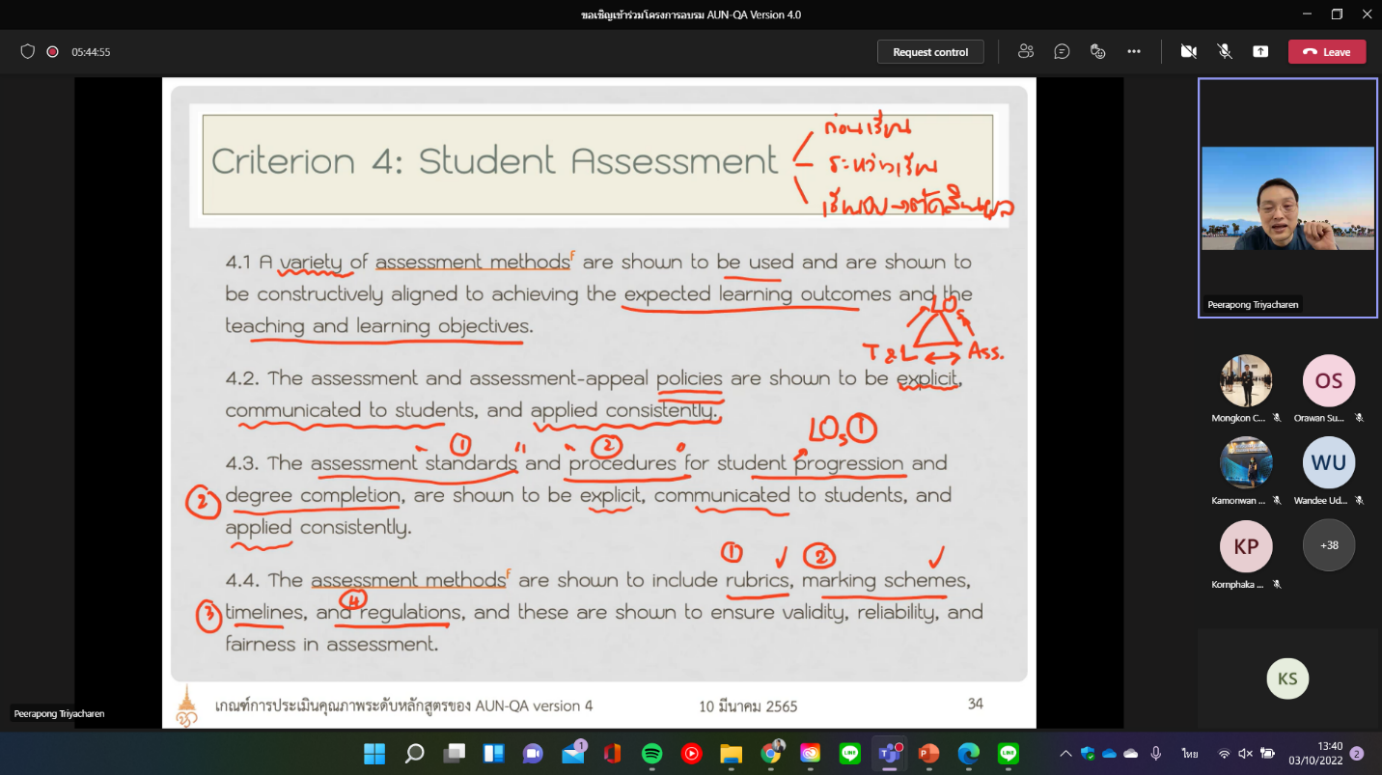
Task: Select the KS participant avatar
Action: click(1287, 678)
